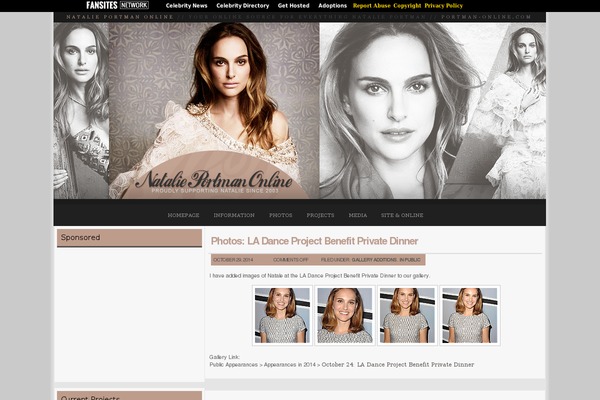Open the Copyright link
This screenshot has width=600, height=400.
(x=407, y=6)
